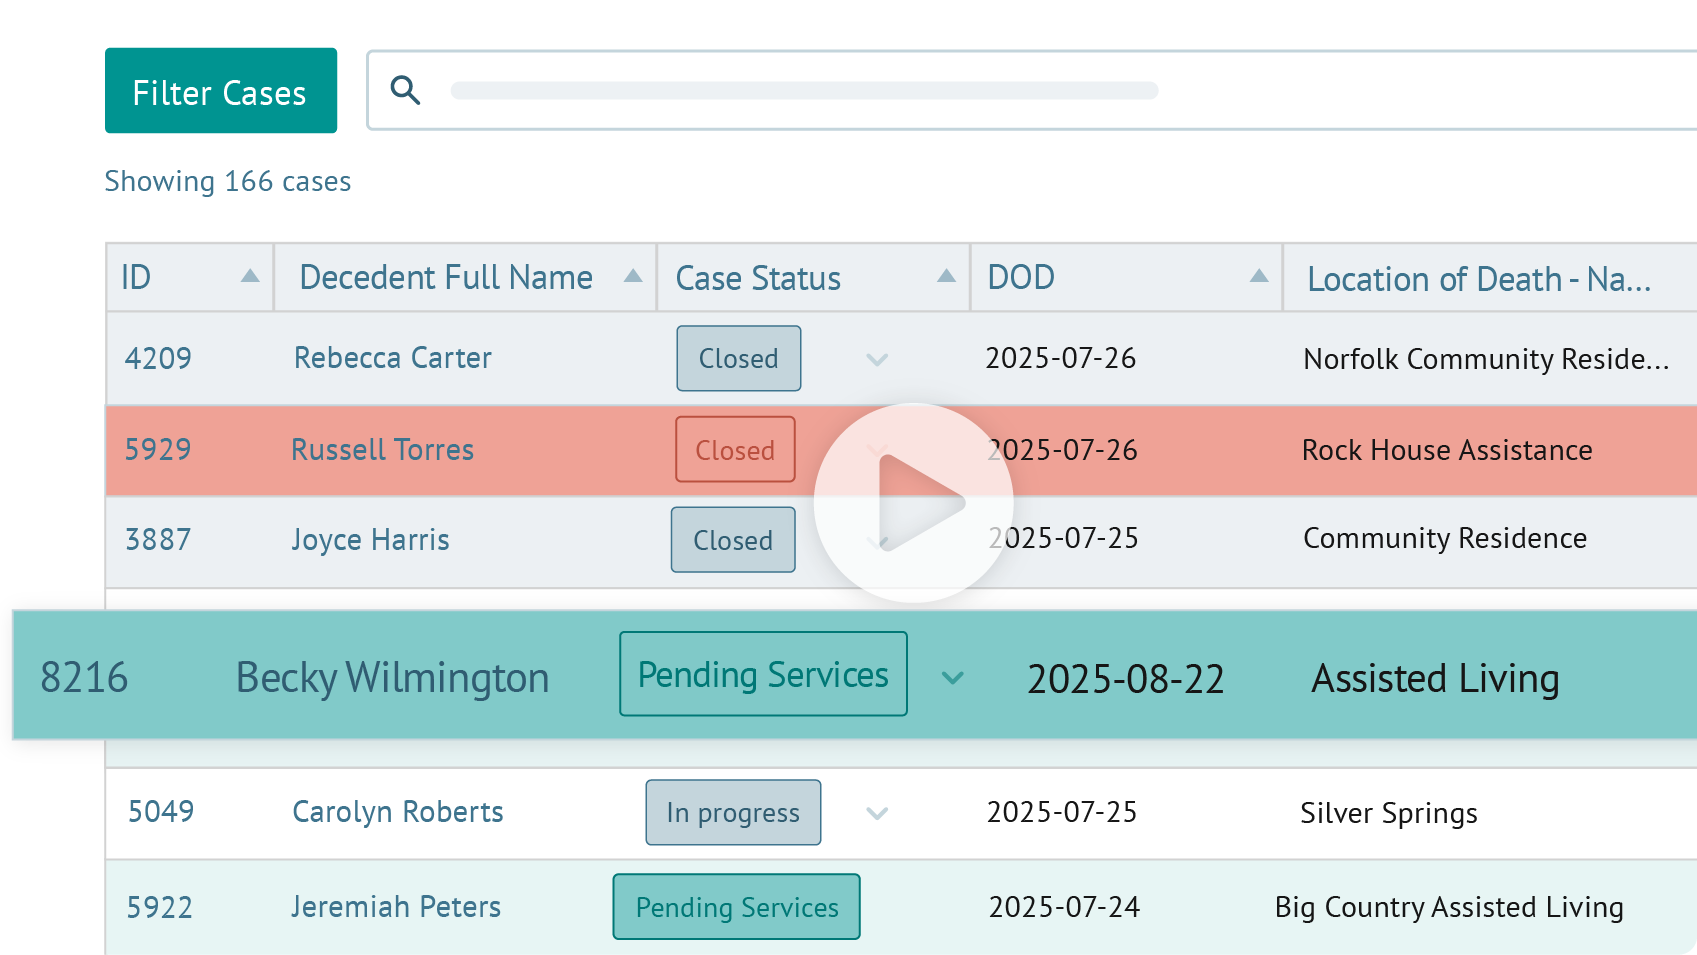
Task: Open the Filter Cases panel
Action: pos(220,91)
